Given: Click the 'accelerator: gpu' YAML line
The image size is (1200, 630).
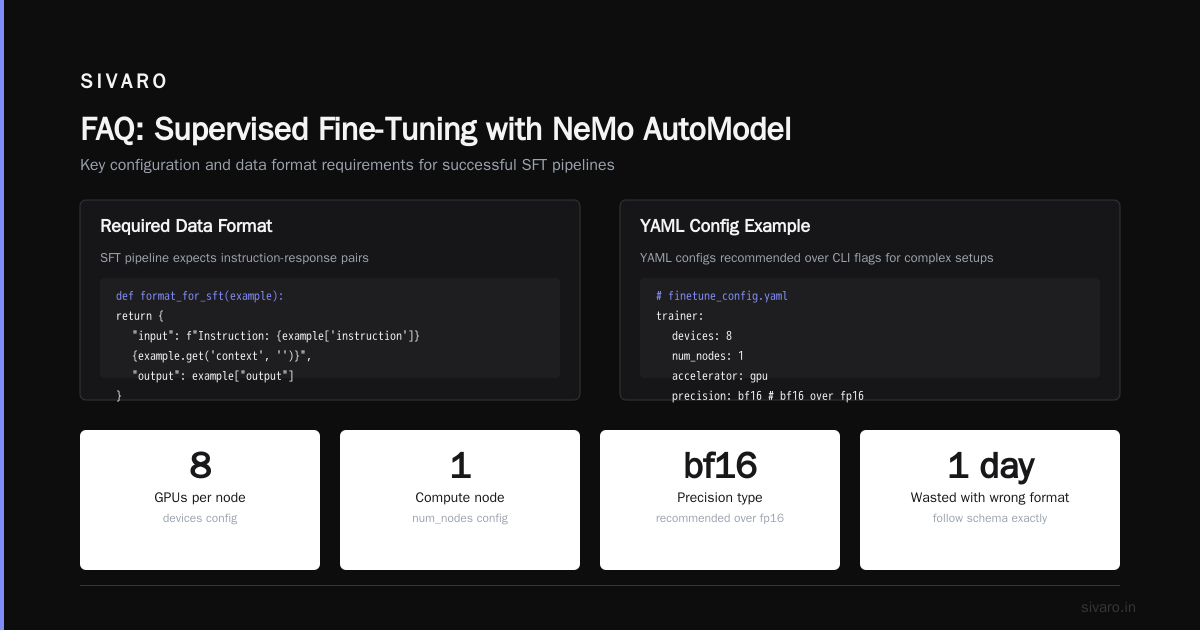Looking at the screenshot, I should [x=720, y=377].
